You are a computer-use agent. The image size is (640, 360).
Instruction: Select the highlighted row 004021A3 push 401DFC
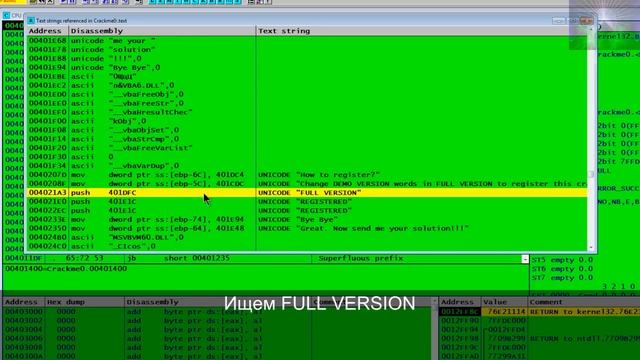307,193
